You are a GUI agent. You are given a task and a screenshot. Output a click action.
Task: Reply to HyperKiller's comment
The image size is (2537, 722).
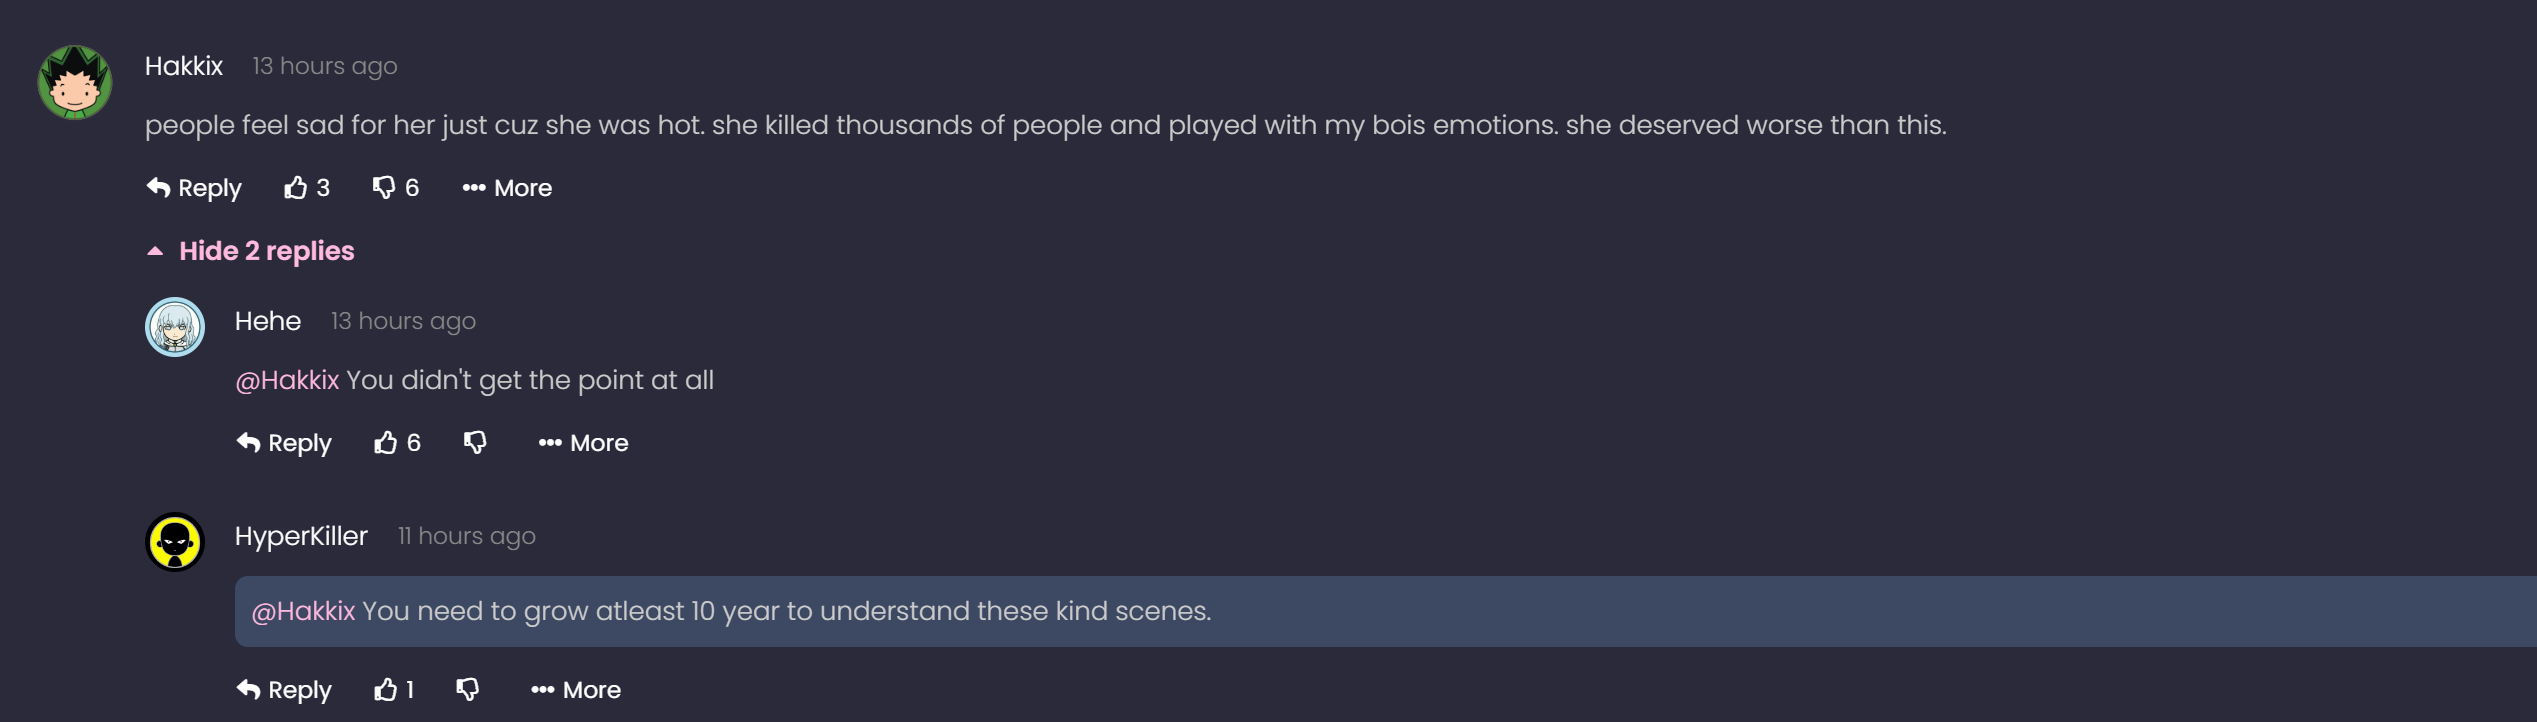[284, 690]
